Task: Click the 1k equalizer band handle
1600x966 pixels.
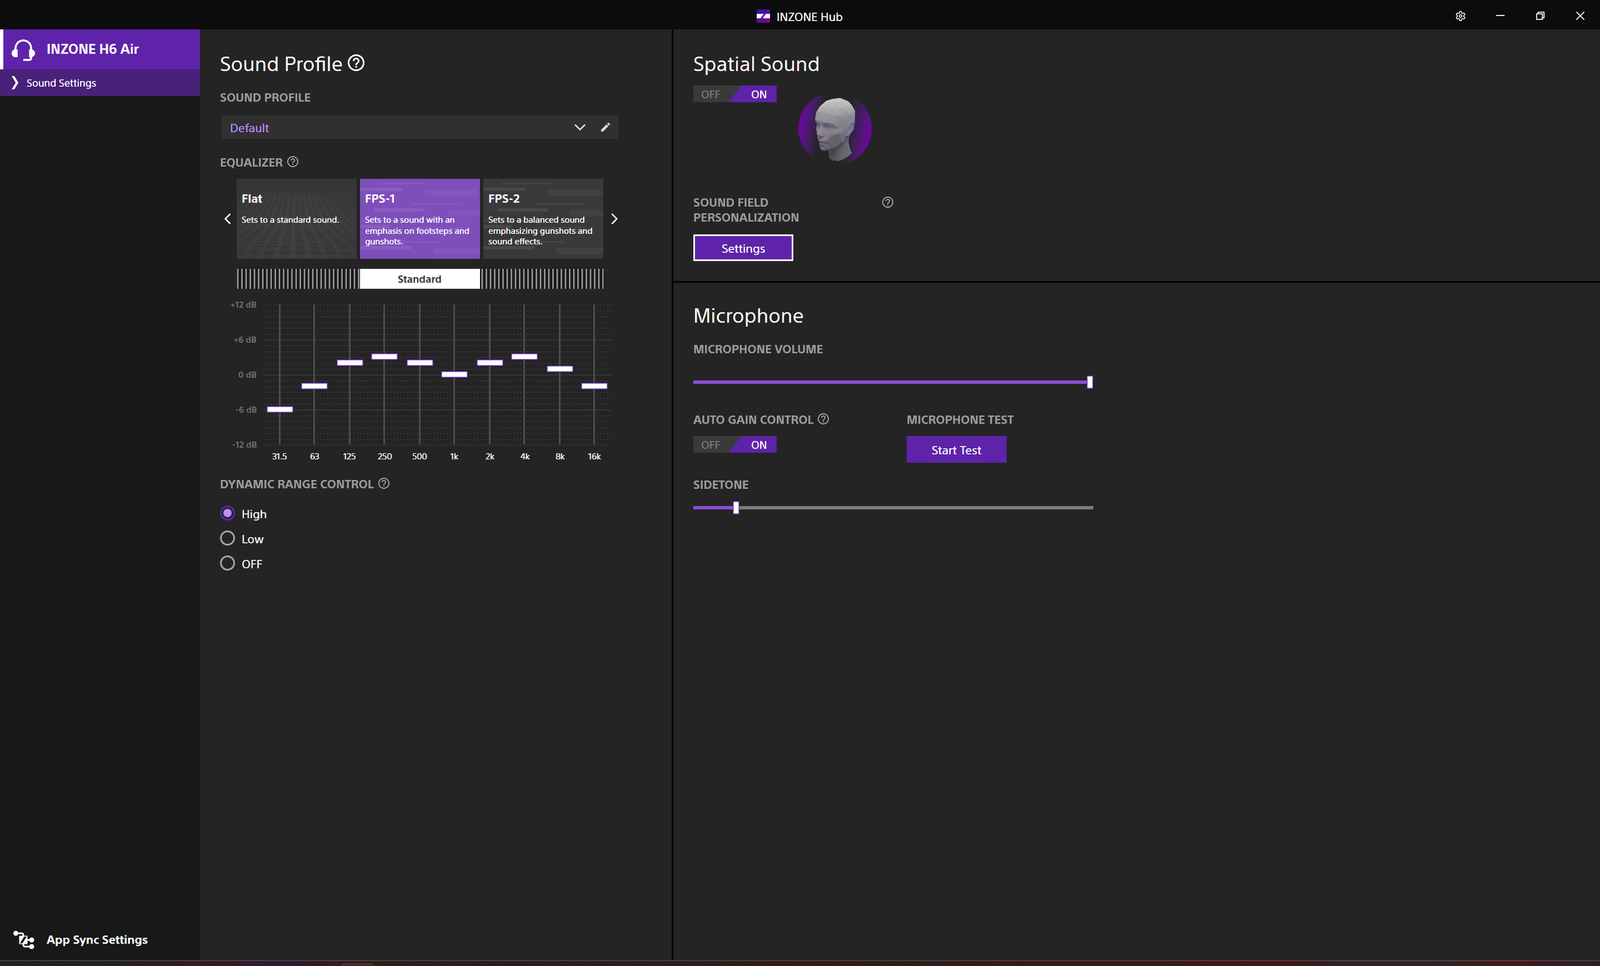Action: tap(455, 374)
